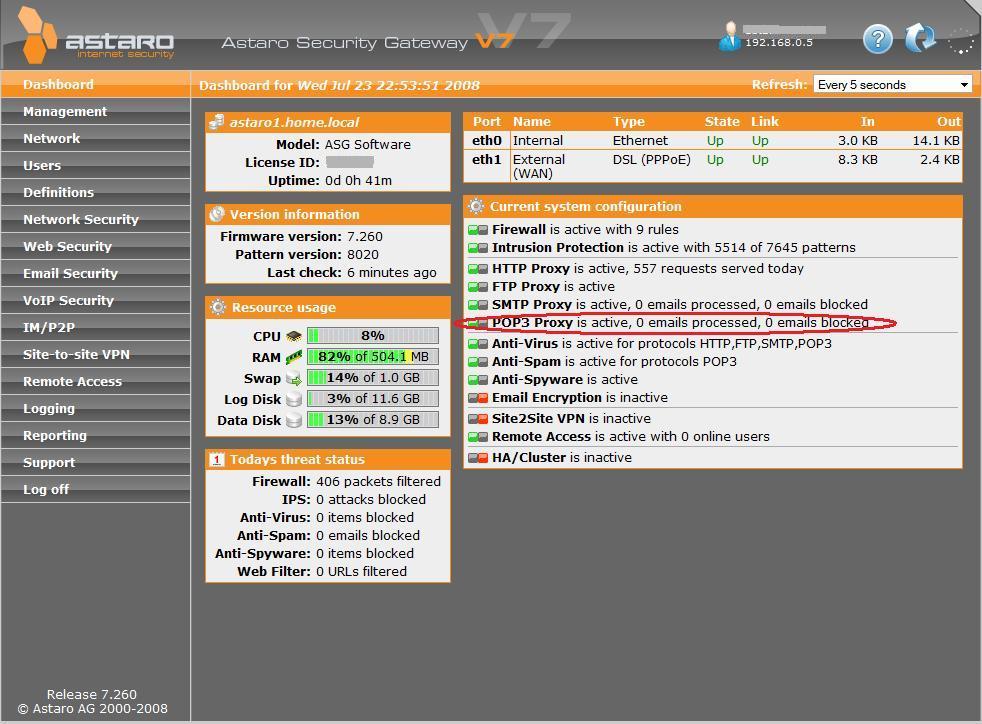982x724 pixels.
Task: Click the POP3 Proxy link
Action: [532, 323]
